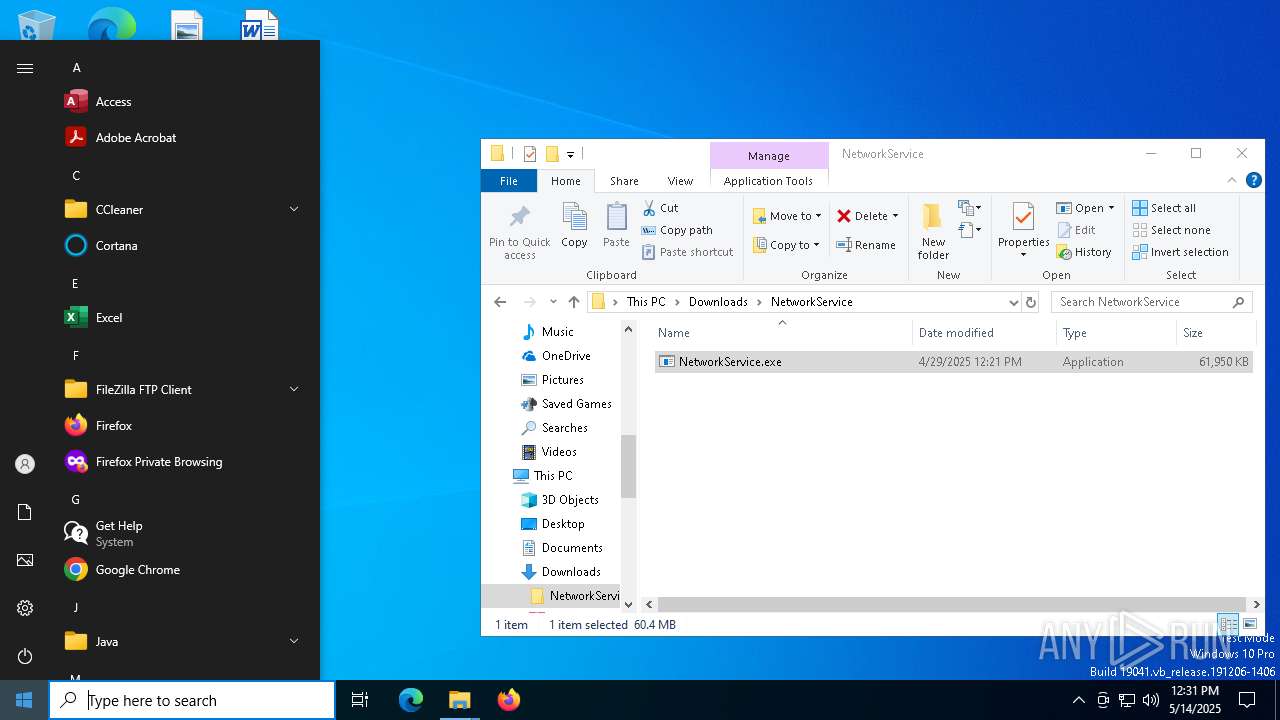
Task: Click the Delete red X button
Action: [862, 216]
